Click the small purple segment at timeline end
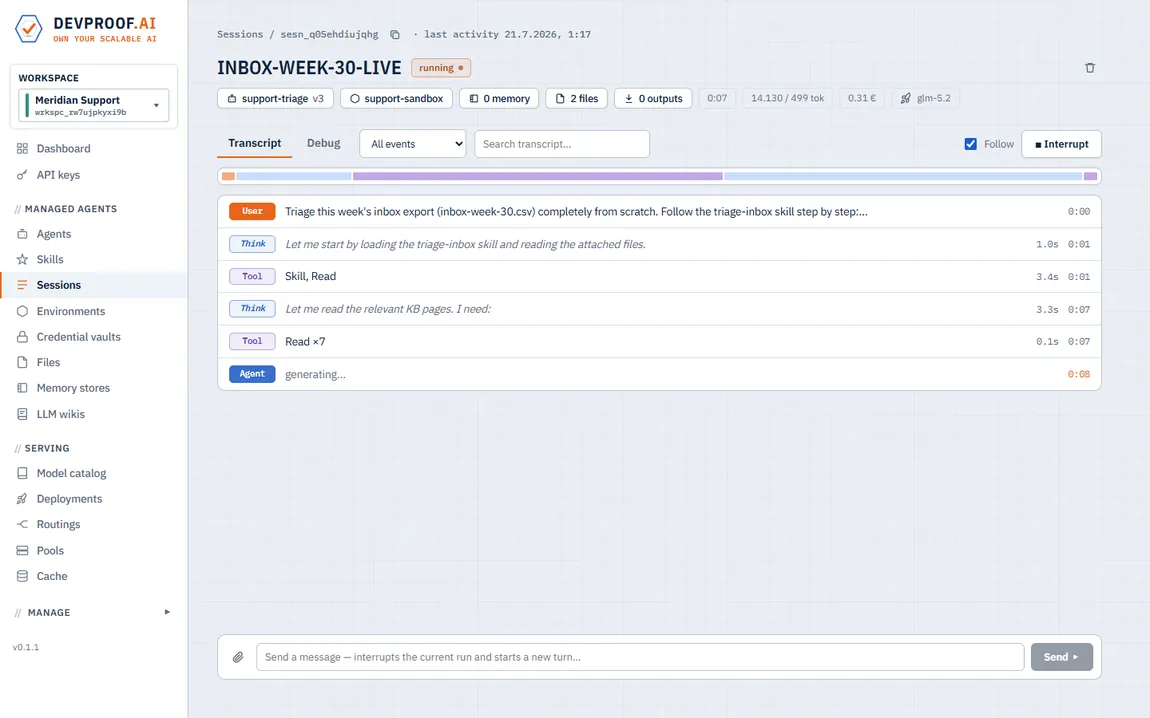 pyautogui.click(x=1090, y=176)
